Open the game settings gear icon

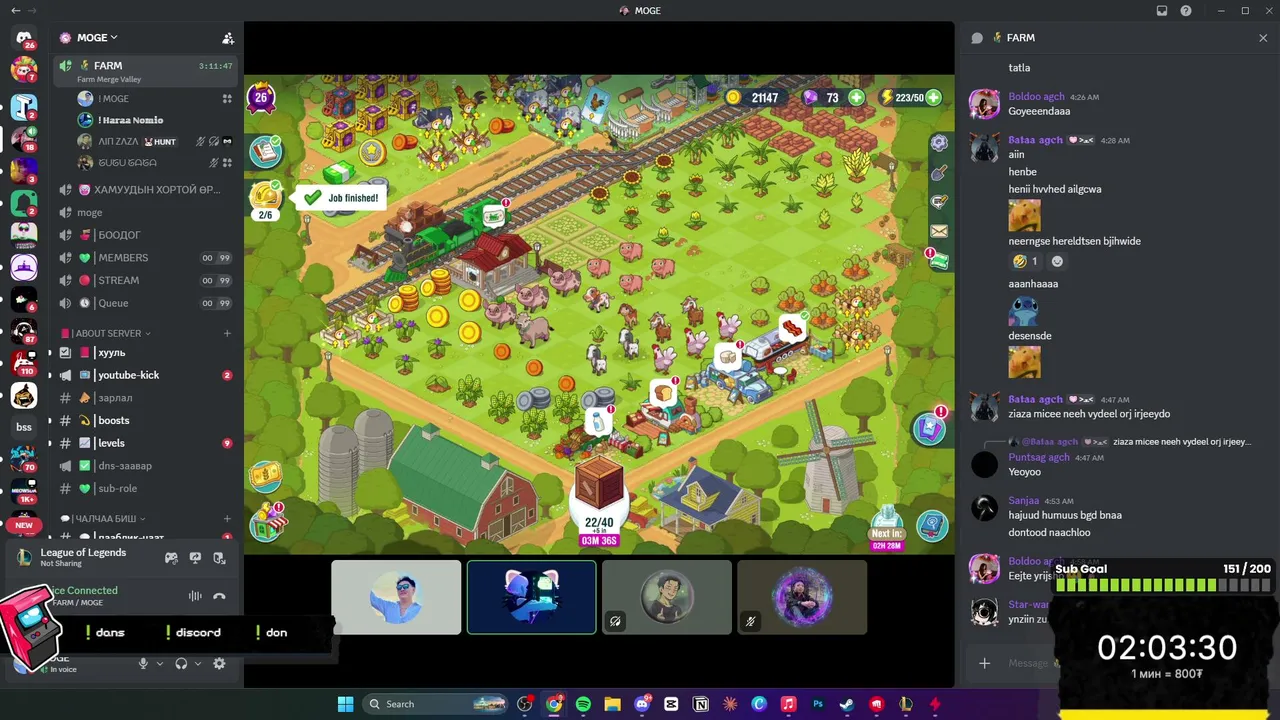(939, 143)
